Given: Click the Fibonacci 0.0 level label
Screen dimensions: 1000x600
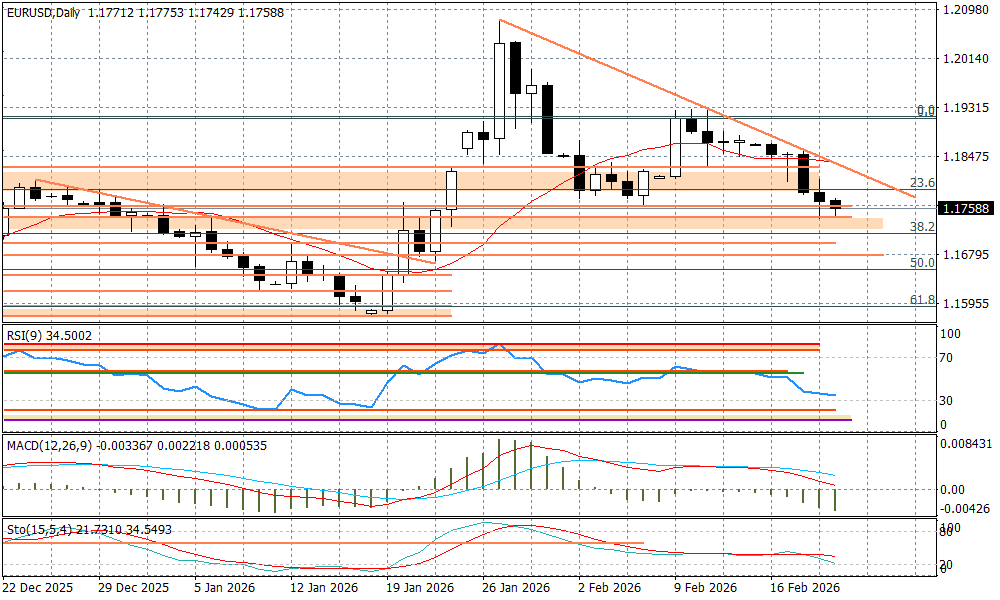Looking at the screenshot, I should point(926,111).
